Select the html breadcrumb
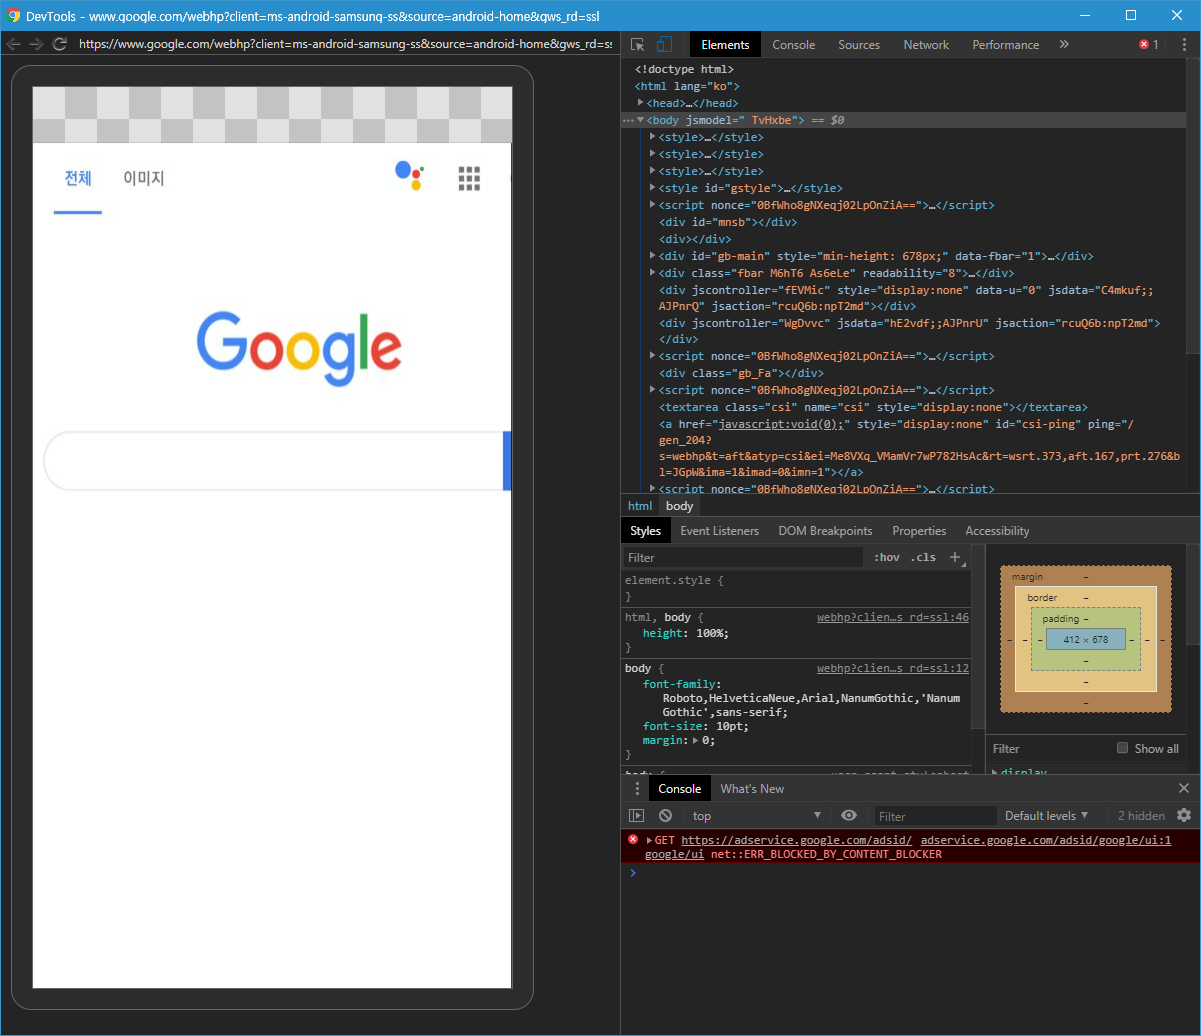The height and width of the screenshot is (1036, 1201). coord(640,506)
